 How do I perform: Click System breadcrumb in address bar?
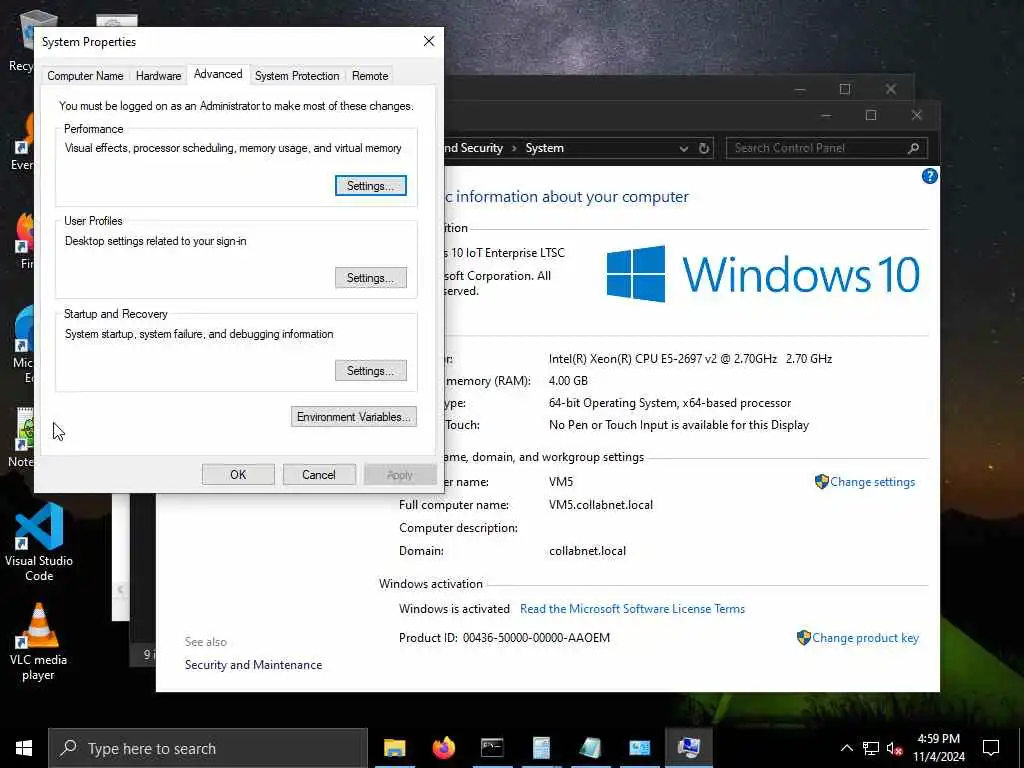(x=544, y=148)
